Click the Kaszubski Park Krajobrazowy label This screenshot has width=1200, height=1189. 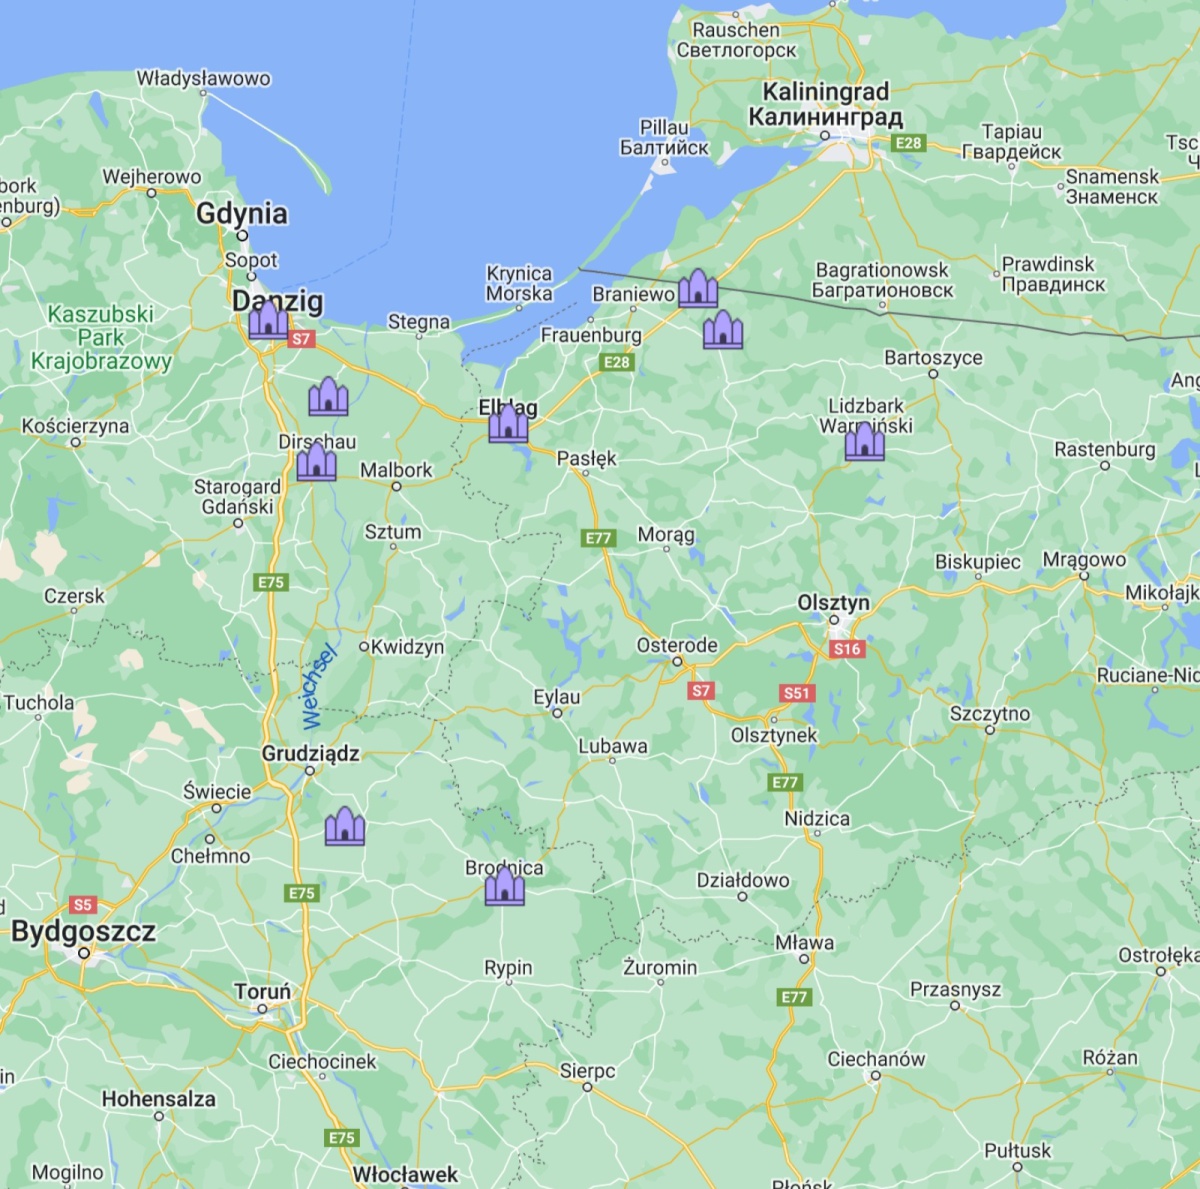101,337
